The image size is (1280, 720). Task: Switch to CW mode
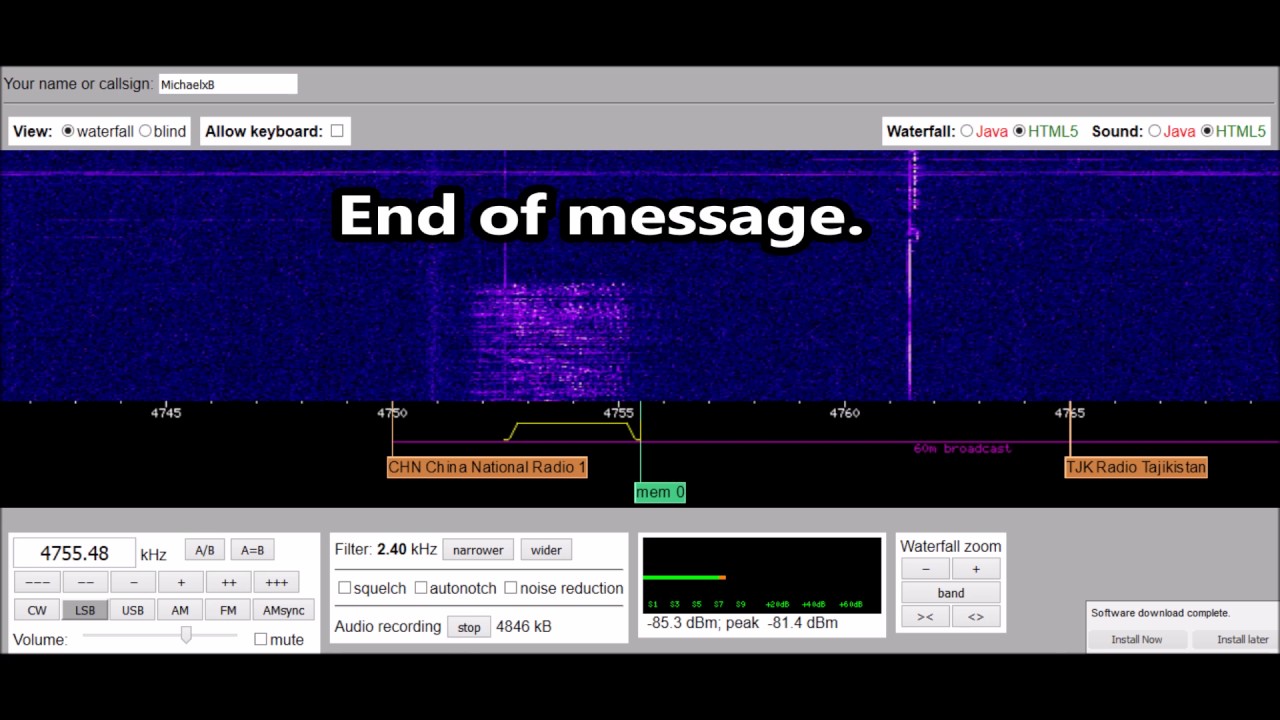[x=37, y=610]
